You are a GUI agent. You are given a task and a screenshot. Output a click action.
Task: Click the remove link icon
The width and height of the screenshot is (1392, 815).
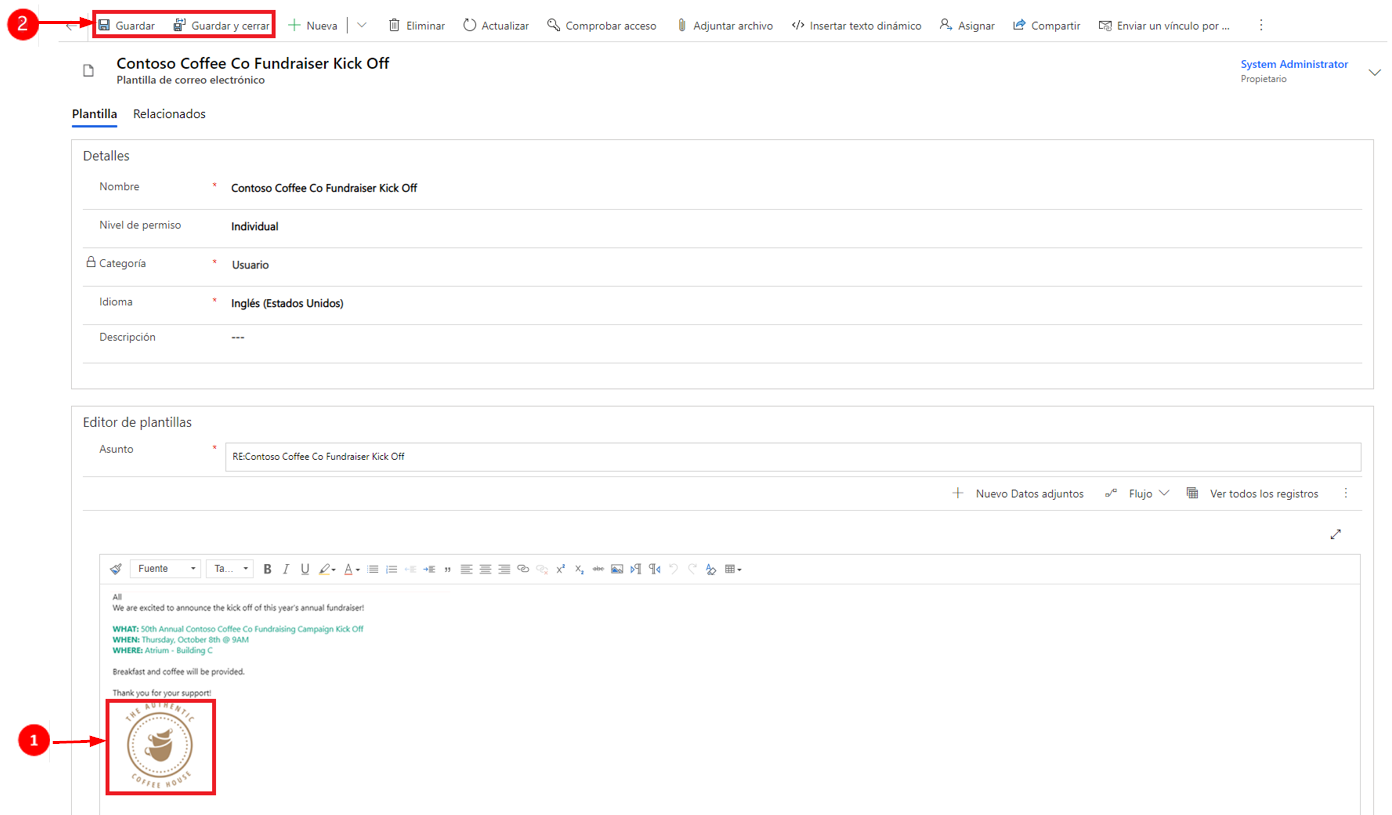click(x=542, y=569)
